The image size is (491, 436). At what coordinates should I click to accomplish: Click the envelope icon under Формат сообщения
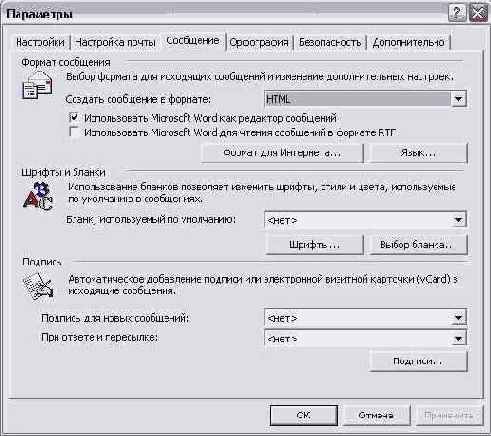37,86
